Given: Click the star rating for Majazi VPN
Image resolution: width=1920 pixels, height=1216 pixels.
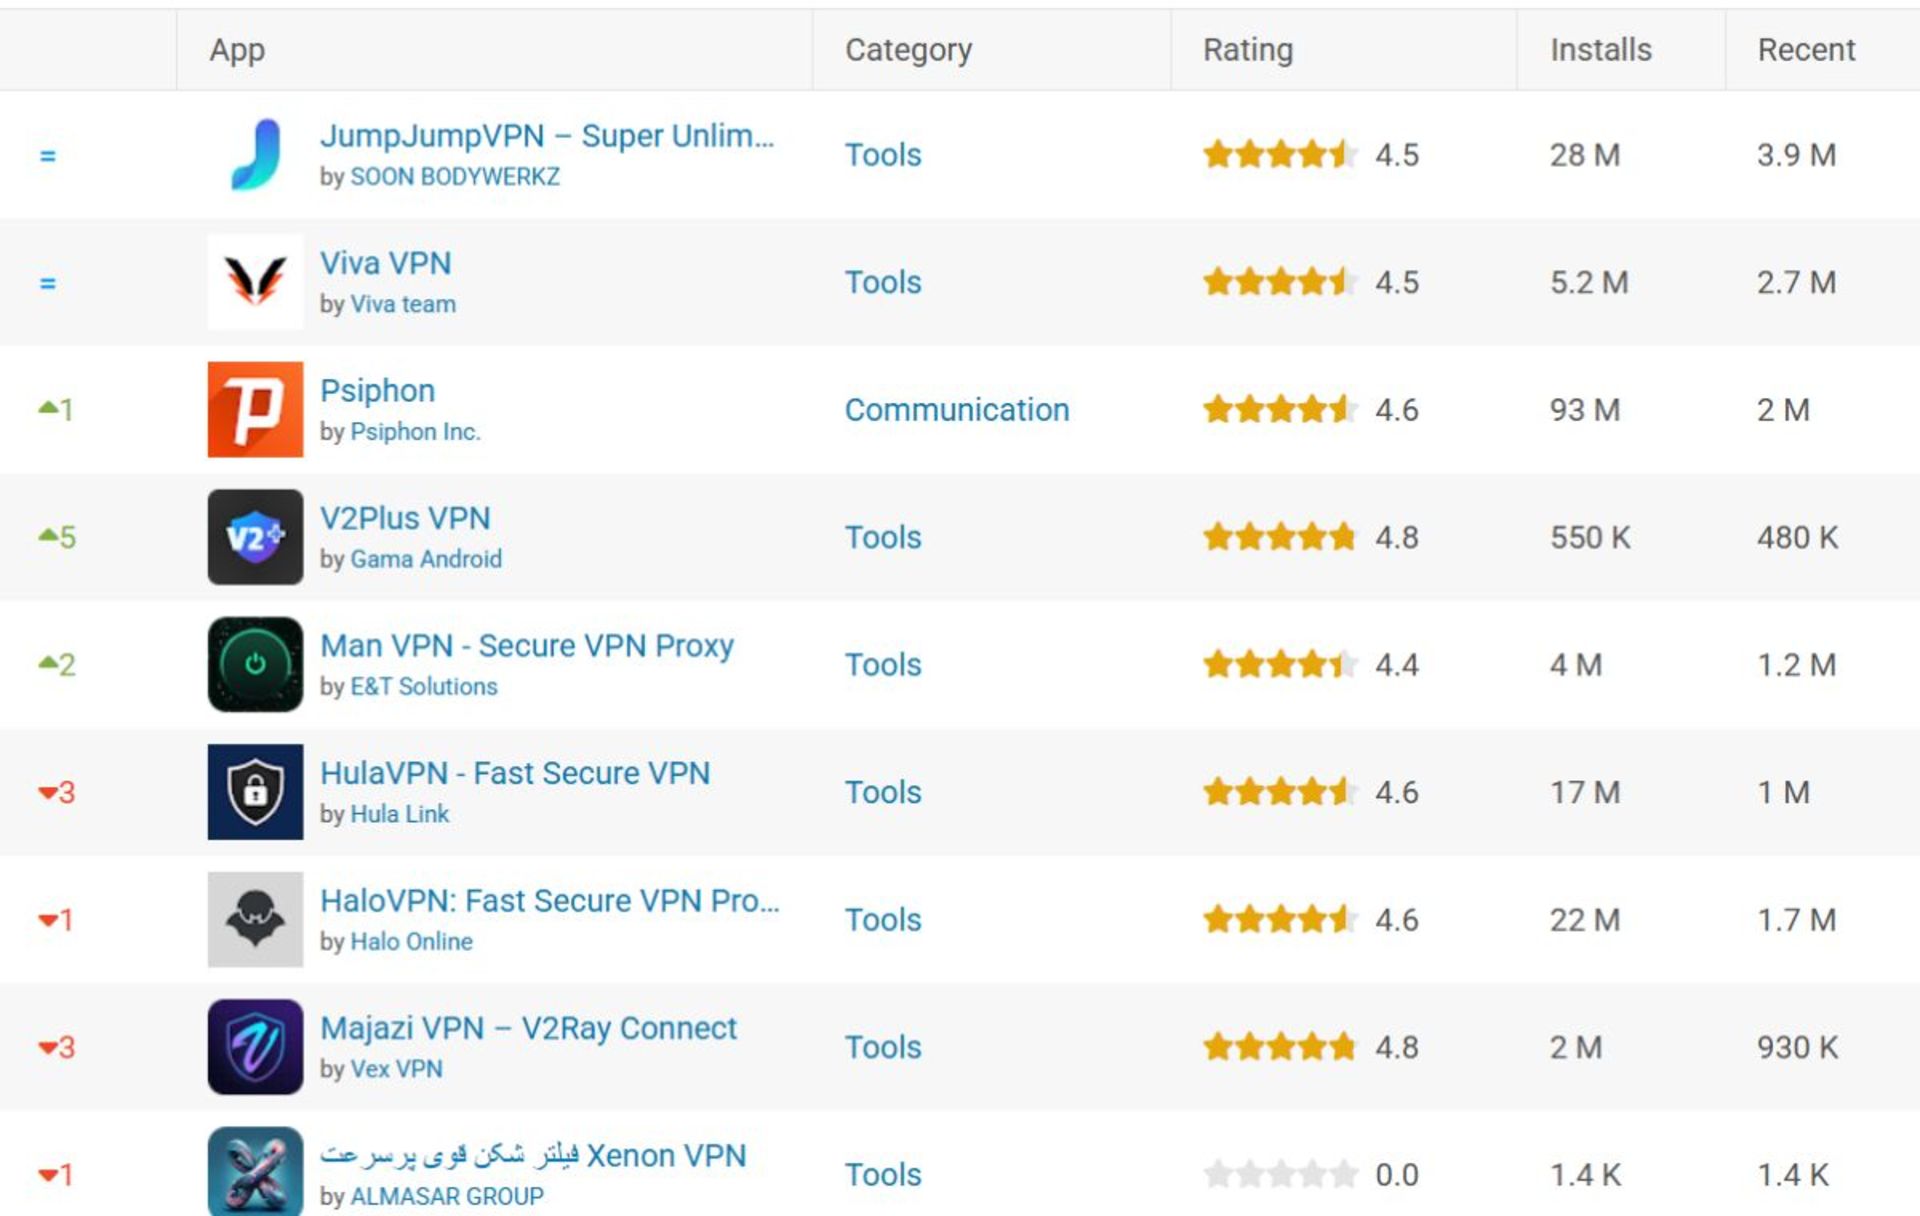Looking at the screenshot, I should [1280, 1047].
